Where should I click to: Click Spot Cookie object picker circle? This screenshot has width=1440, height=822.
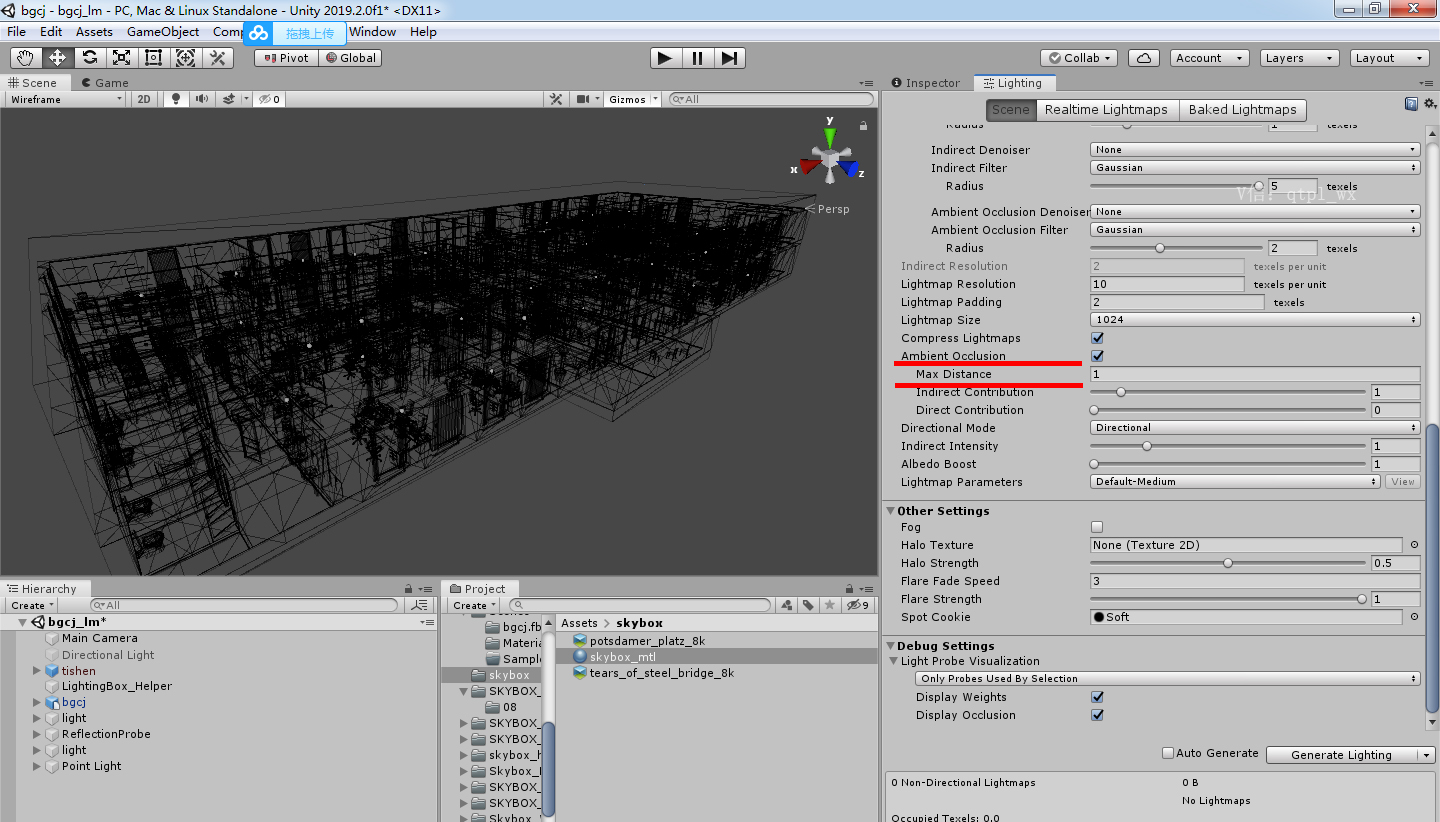coord(1414,617)
